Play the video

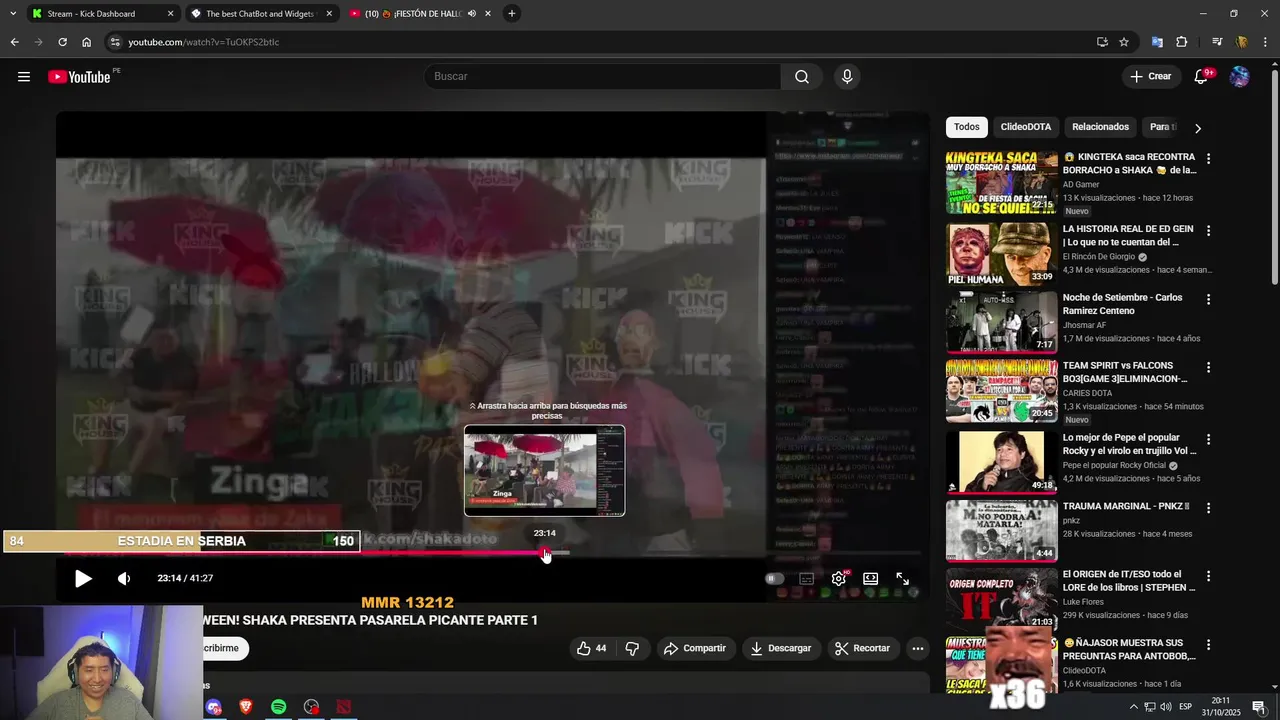[x=83, y=578]
